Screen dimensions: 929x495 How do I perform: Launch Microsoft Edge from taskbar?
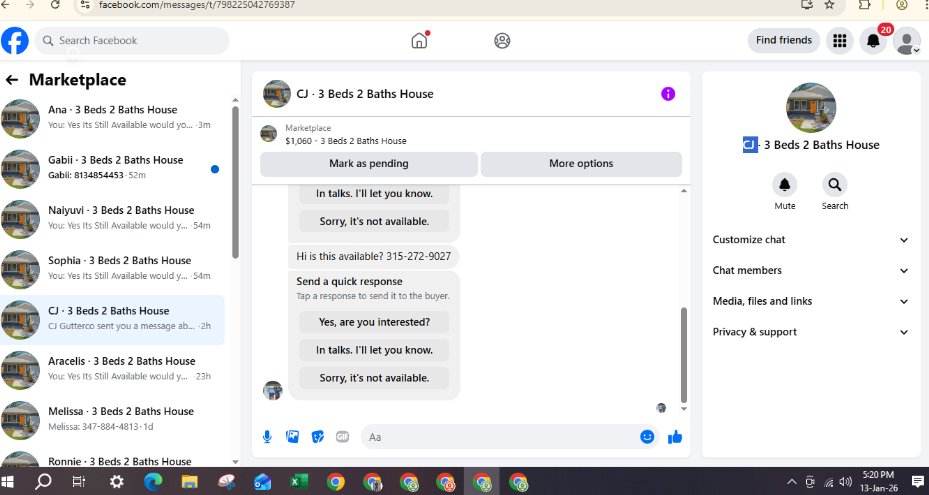tap(153, 481)
